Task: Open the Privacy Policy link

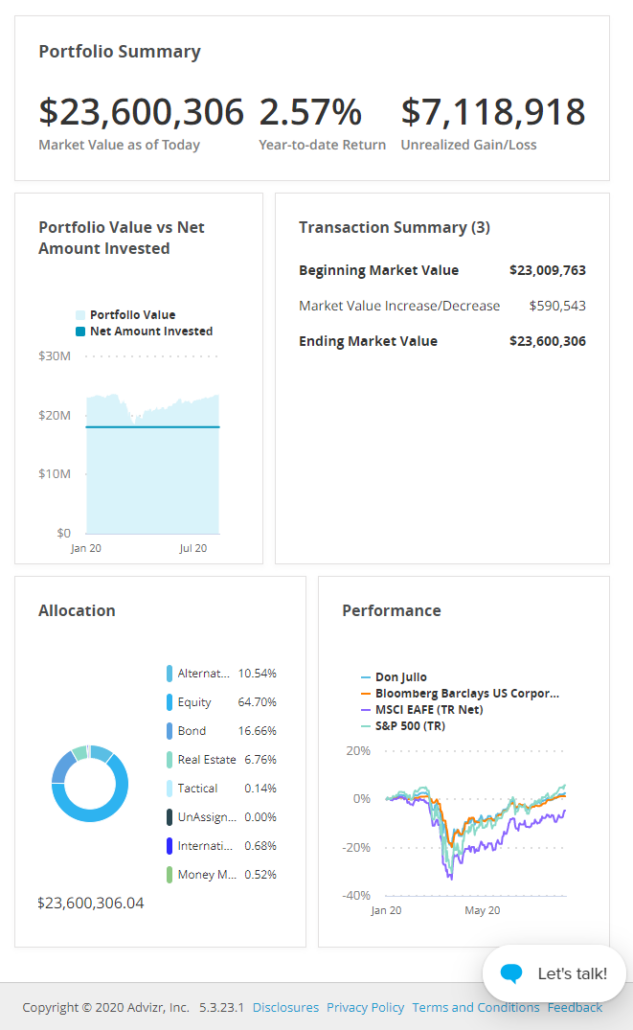Action: [x=365, y=1007]
